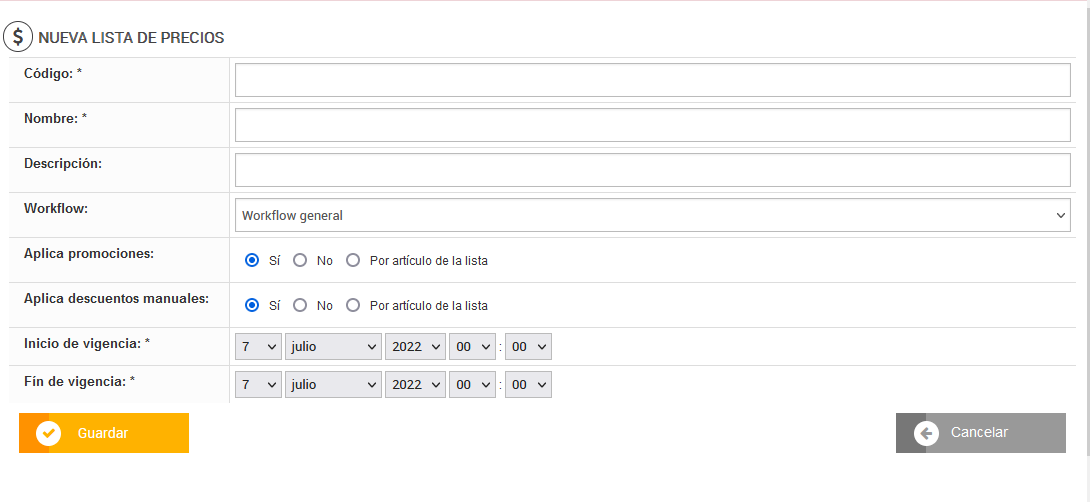Open the Inicio de vigencia month dropdown
The width and height of the screenshot is (1090, 502).
pos(333,347)
